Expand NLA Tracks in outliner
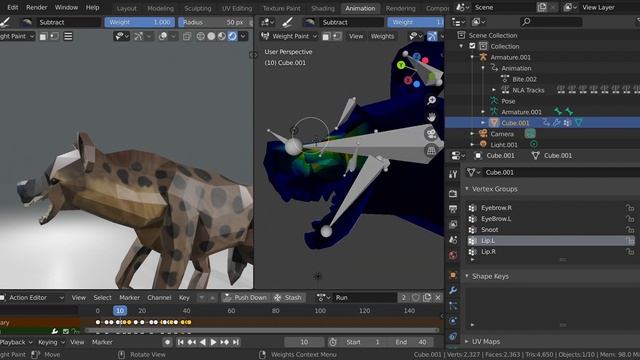640x360 pixels. click(494, 90)
